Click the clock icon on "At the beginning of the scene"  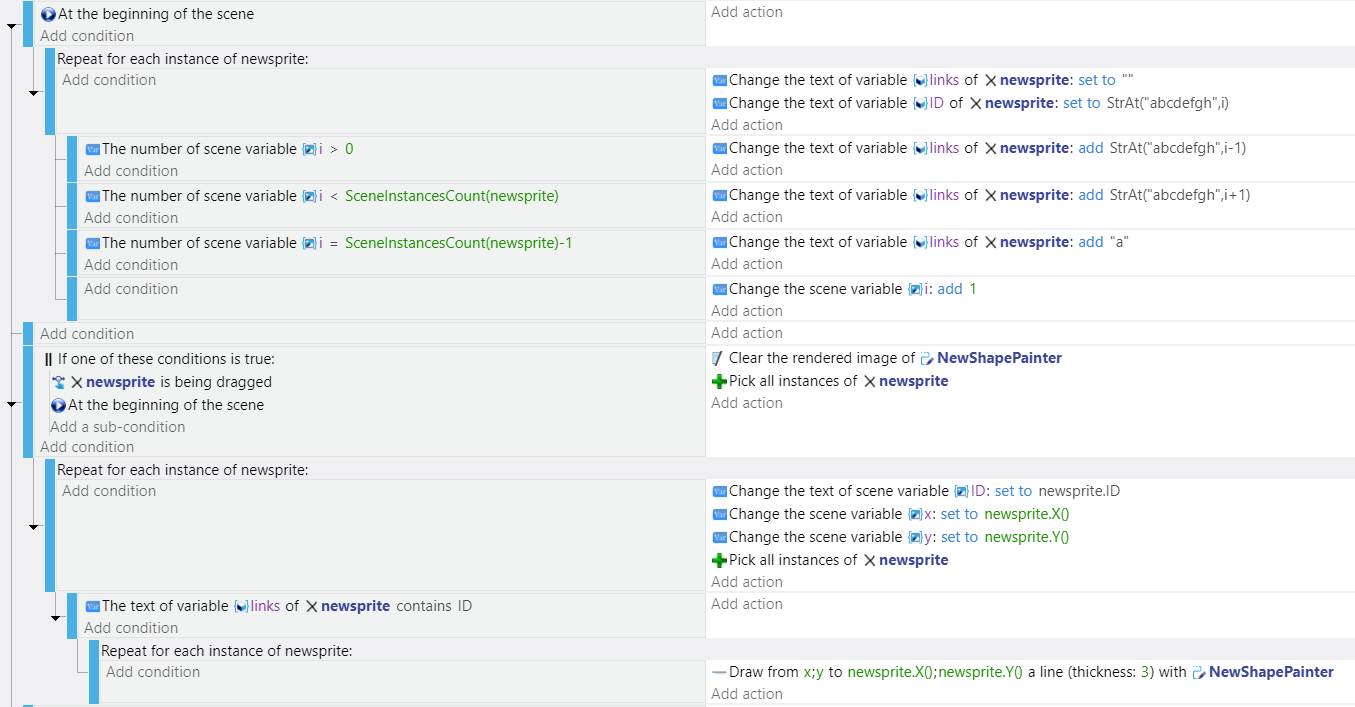47,13
